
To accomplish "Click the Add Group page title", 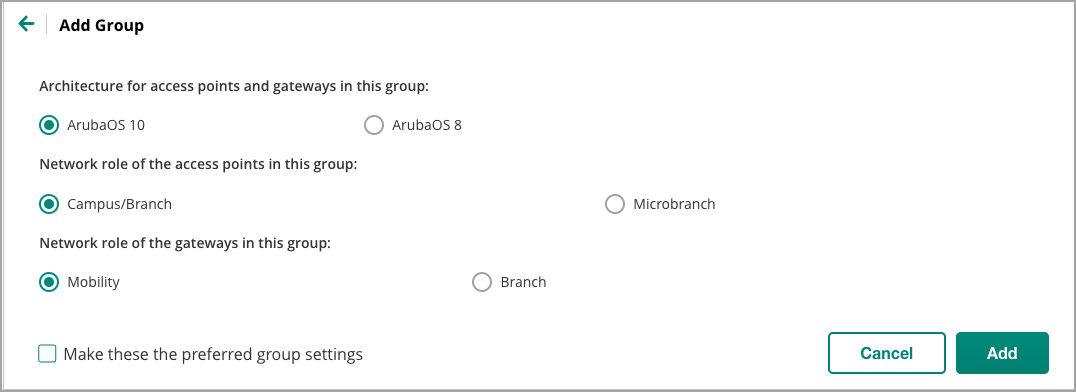I will pyautogui.click(x=102, y=26).
